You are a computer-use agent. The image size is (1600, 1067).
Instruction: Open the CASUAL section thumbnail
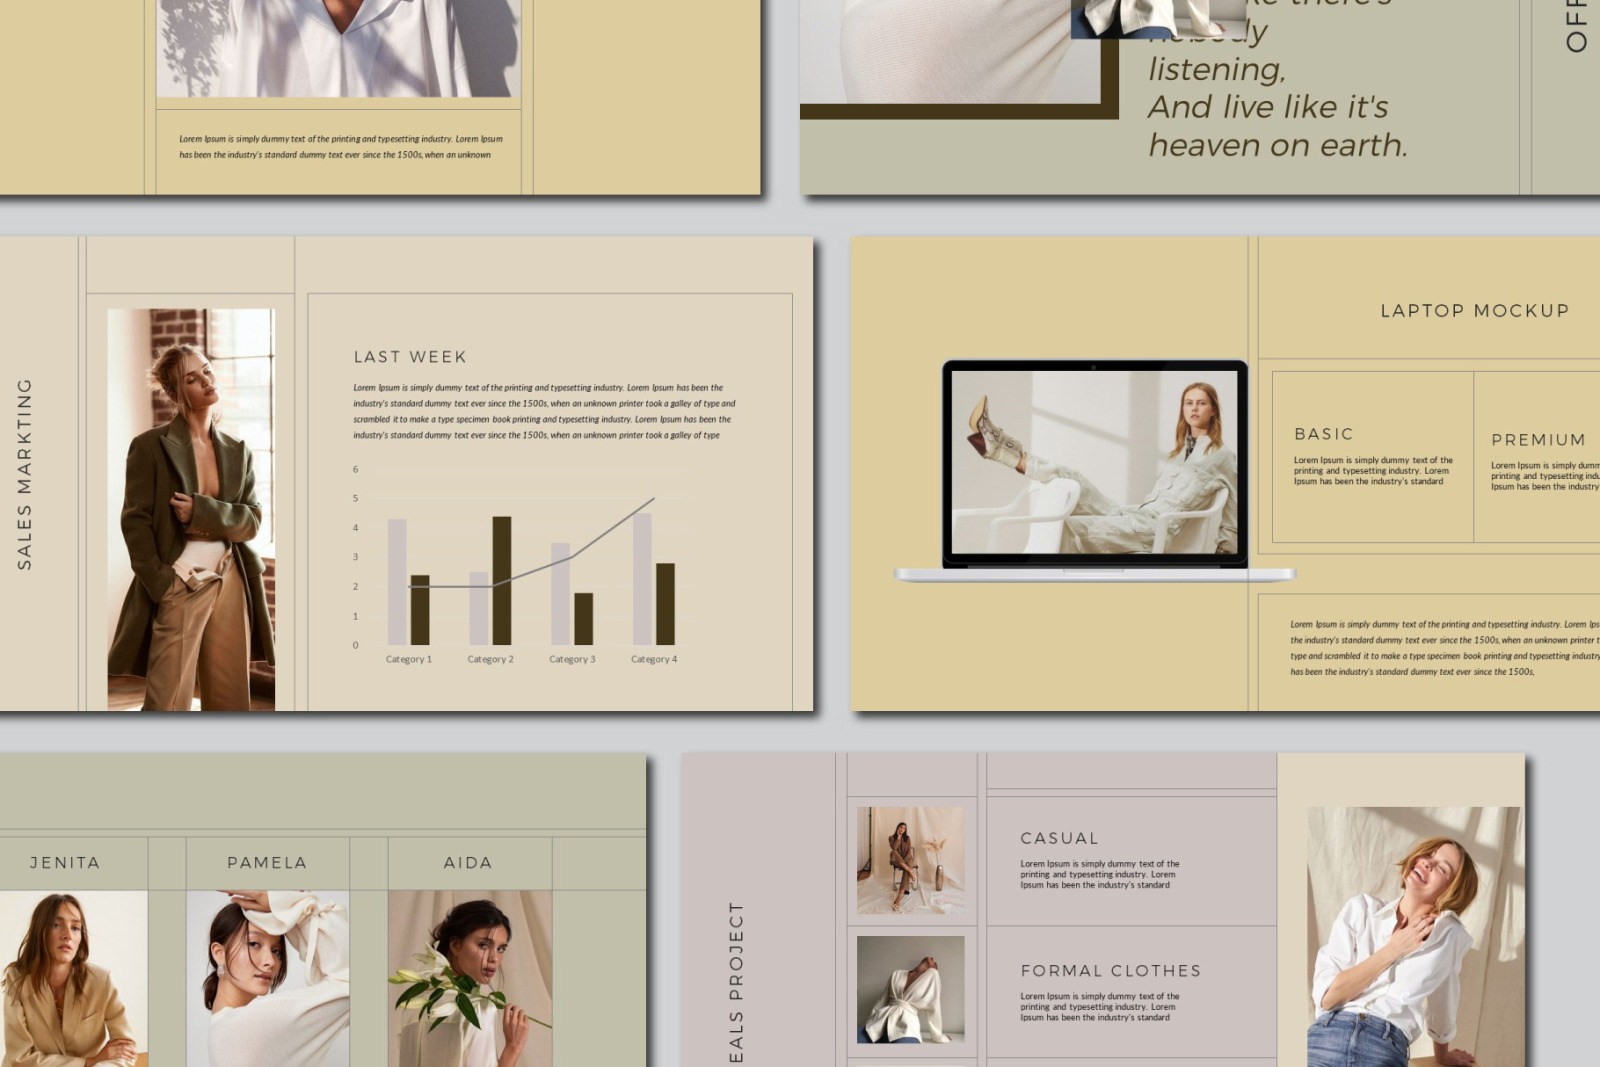coord(910,860)
